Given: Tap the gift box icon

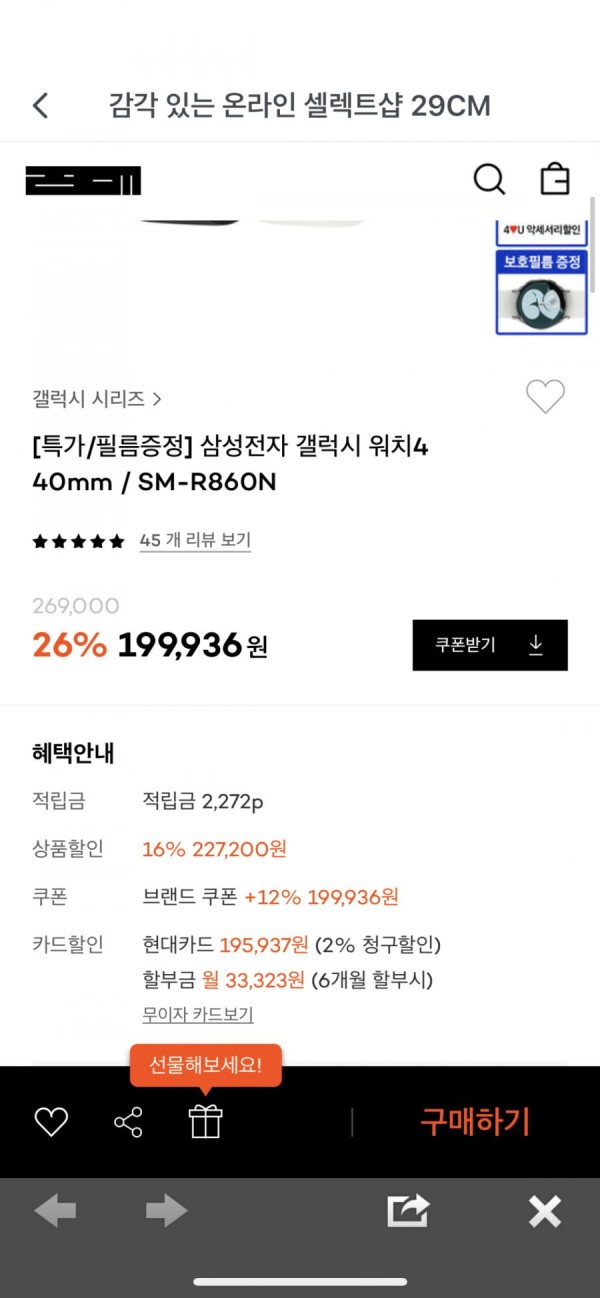Looking at the screenshot, I should click(206, 1121).
